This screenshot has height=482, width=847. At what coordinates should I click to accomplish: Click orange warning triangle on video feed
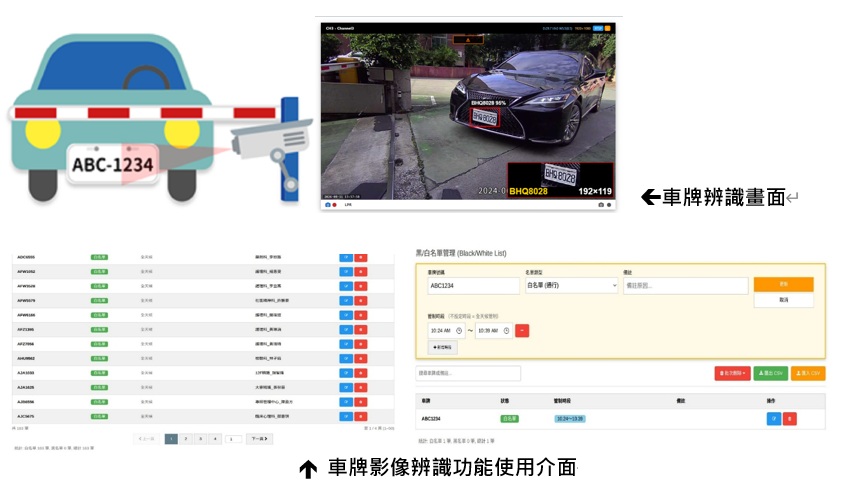tap(468, 40)
